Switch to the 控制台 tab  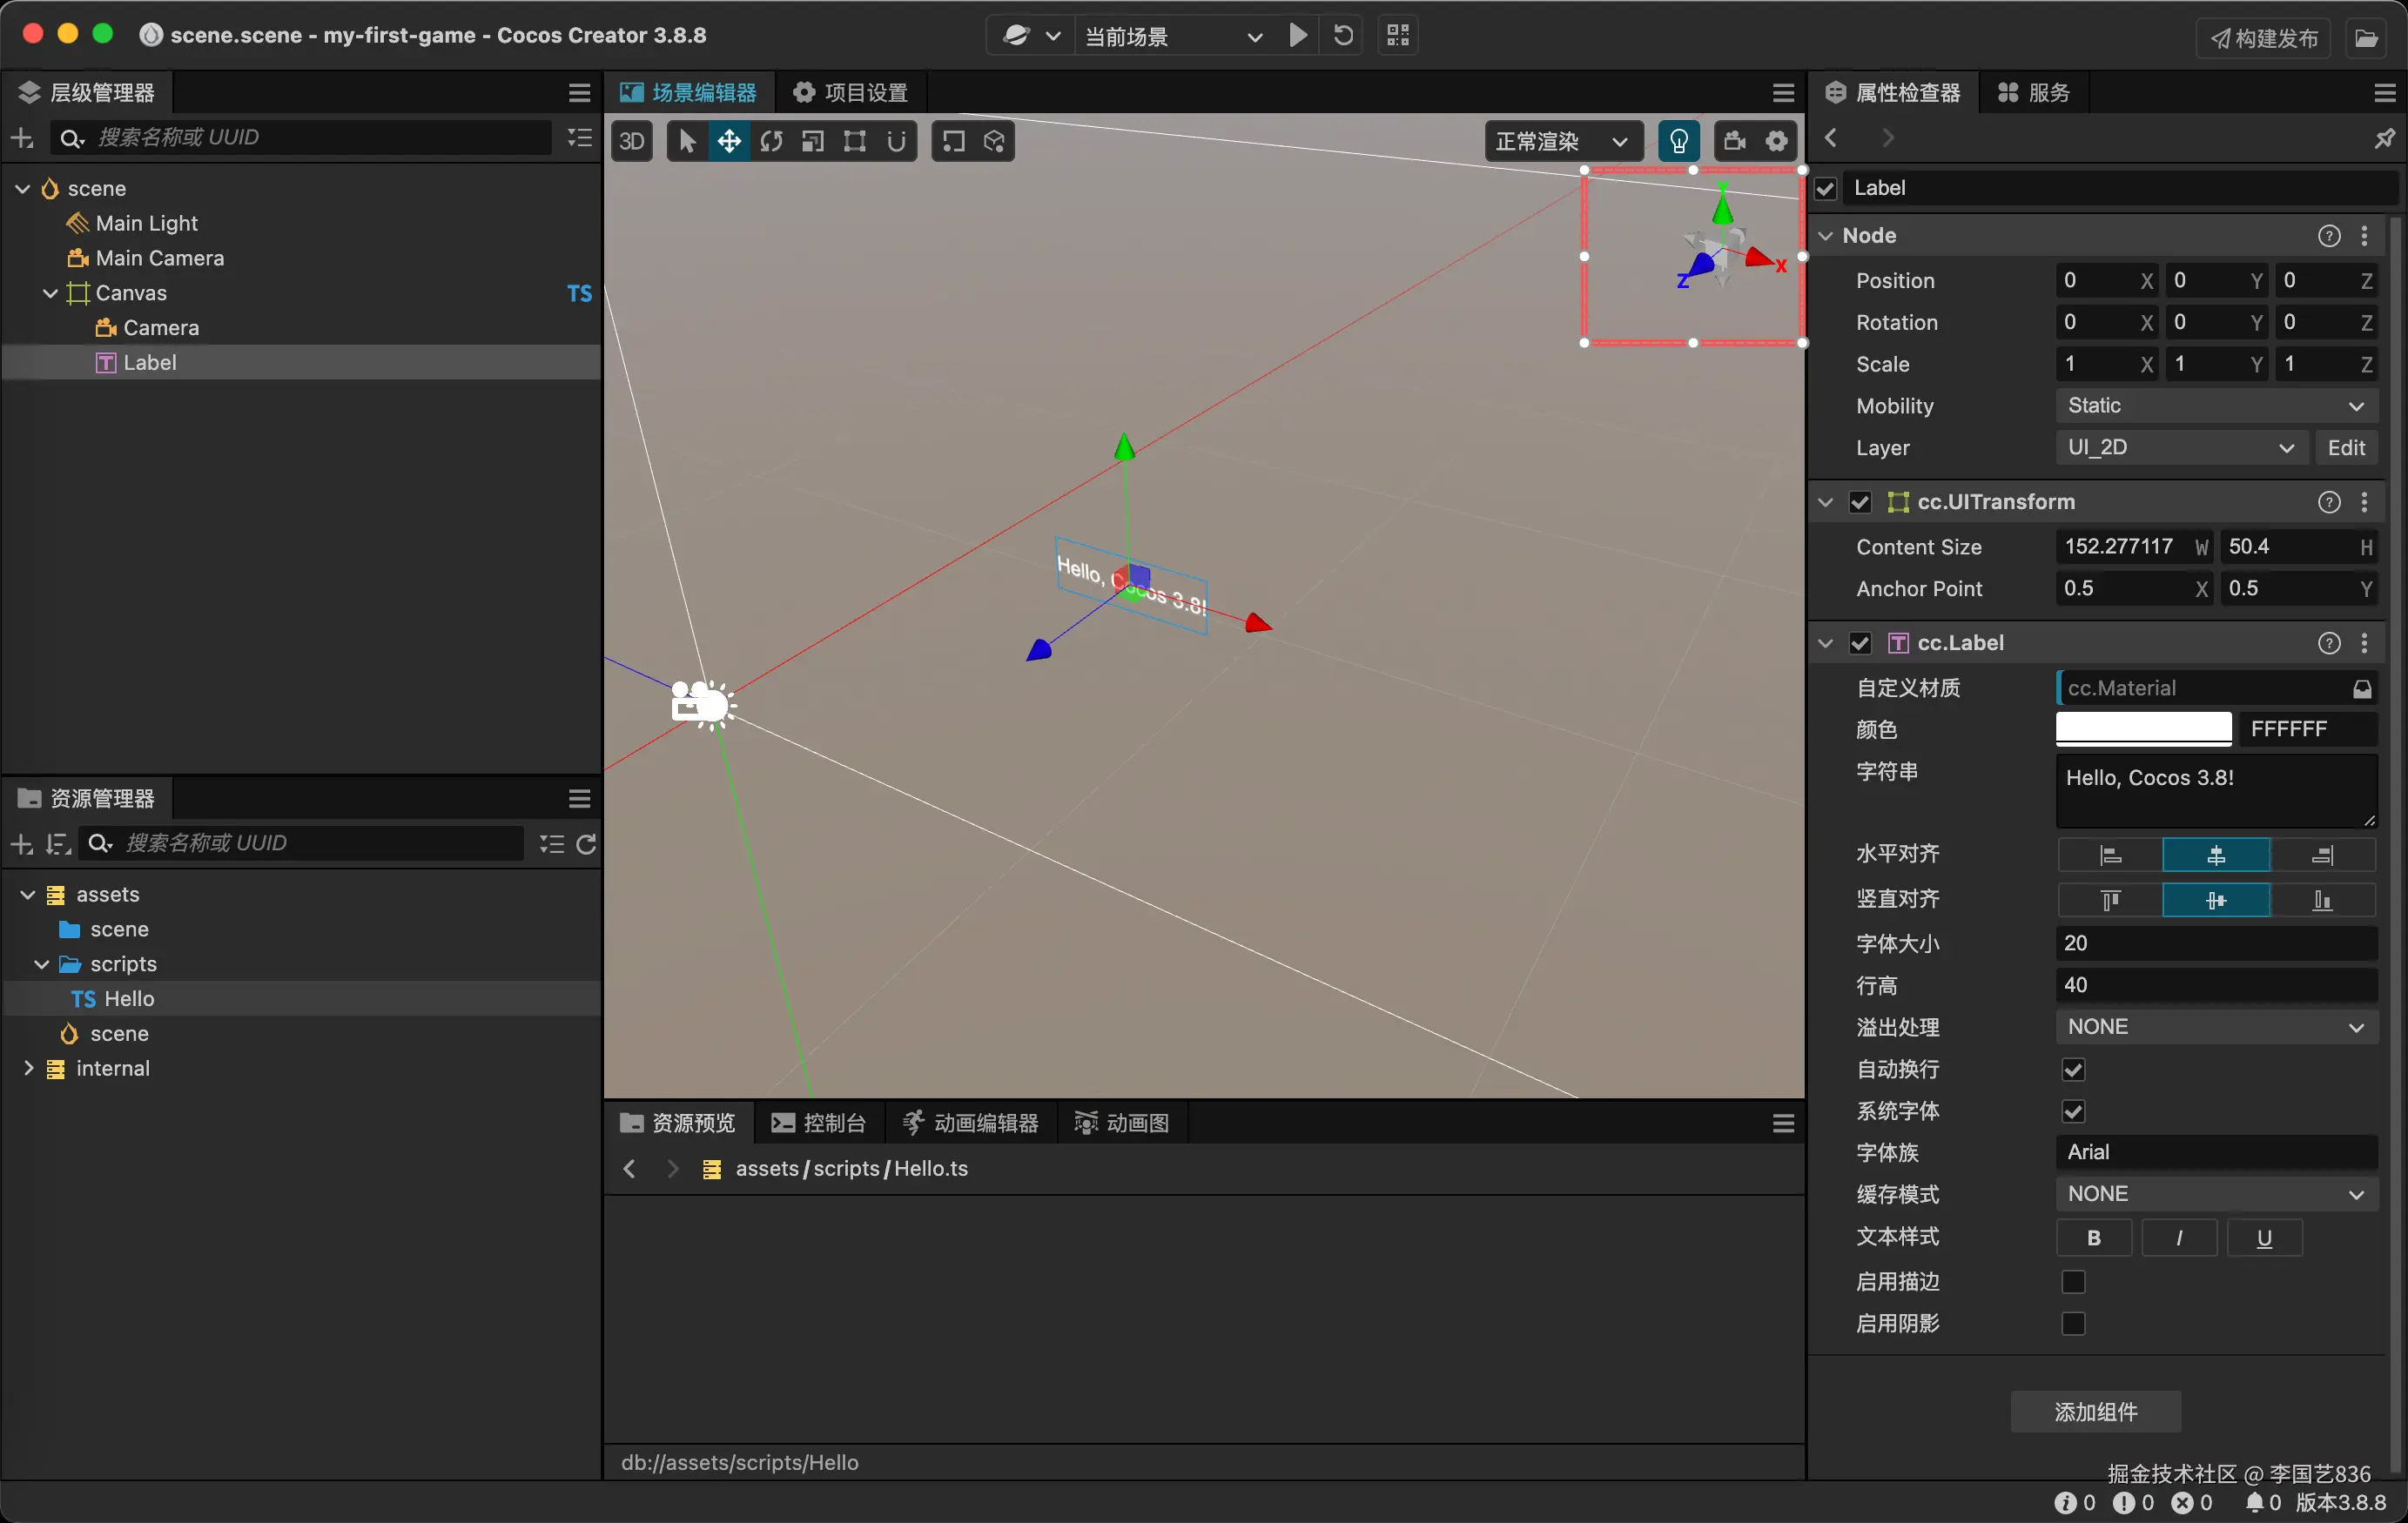(819, 1123)
